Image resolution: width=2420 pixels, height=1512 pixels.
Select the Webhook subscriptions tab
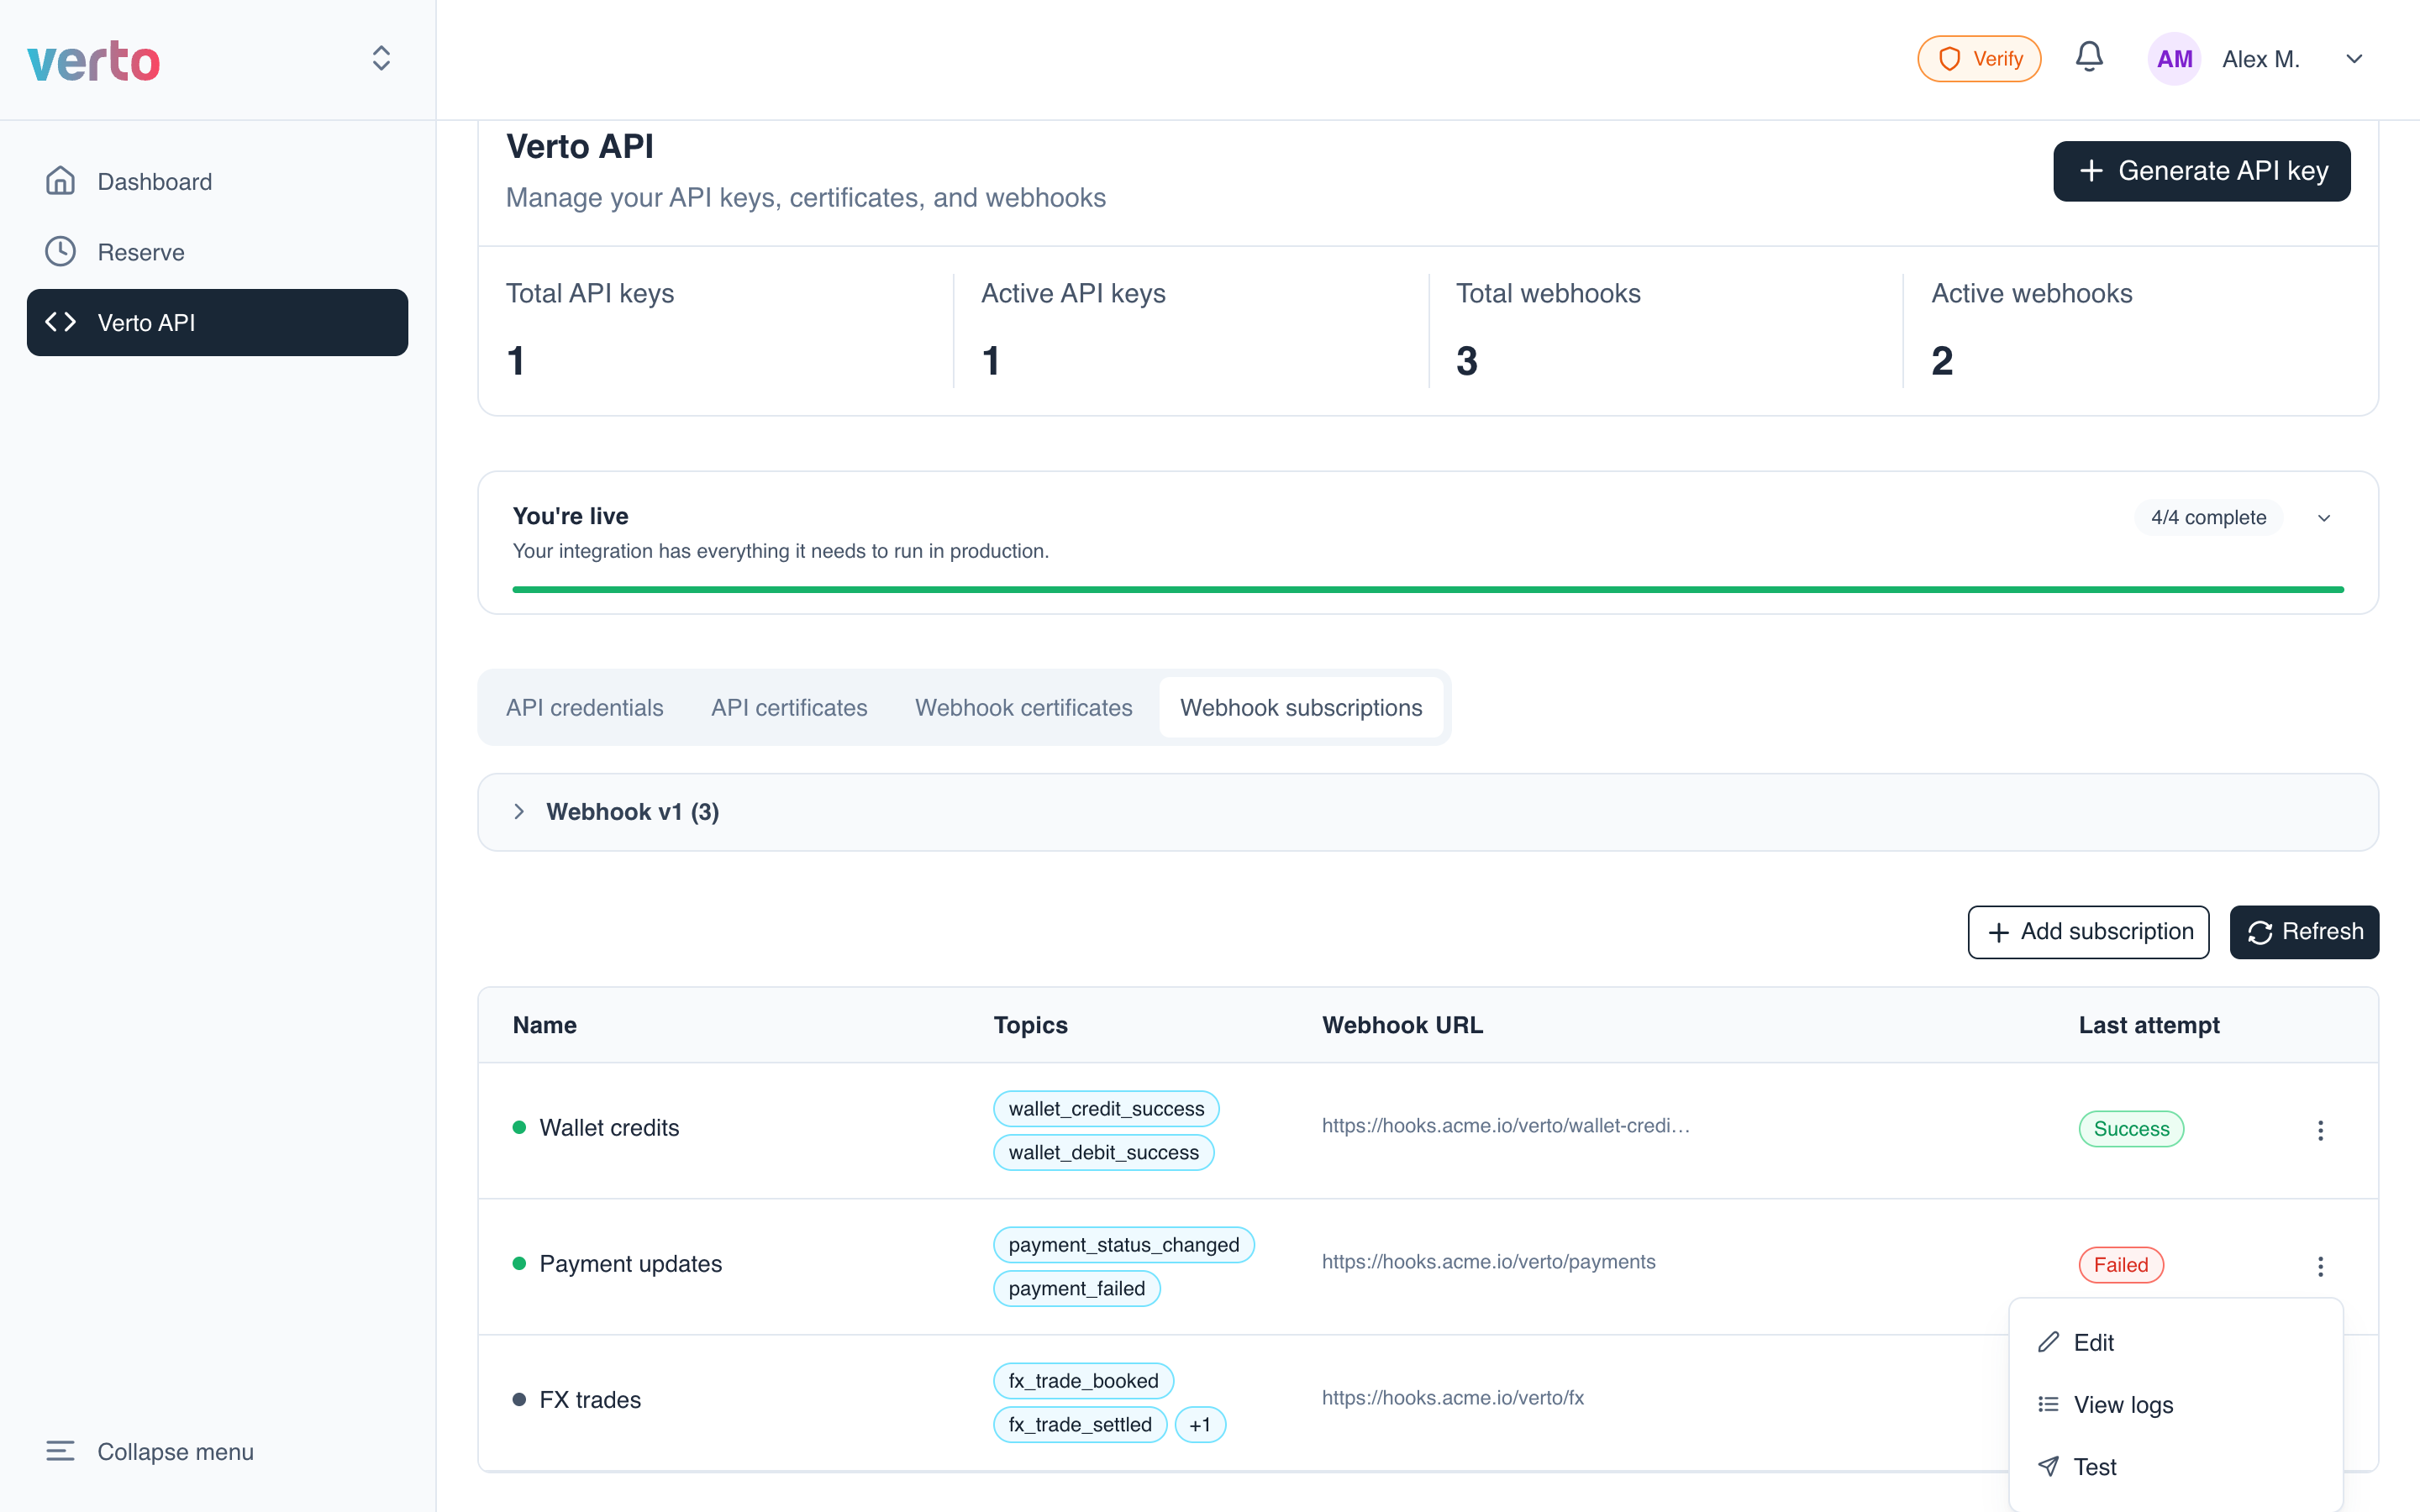point(1301,708)
